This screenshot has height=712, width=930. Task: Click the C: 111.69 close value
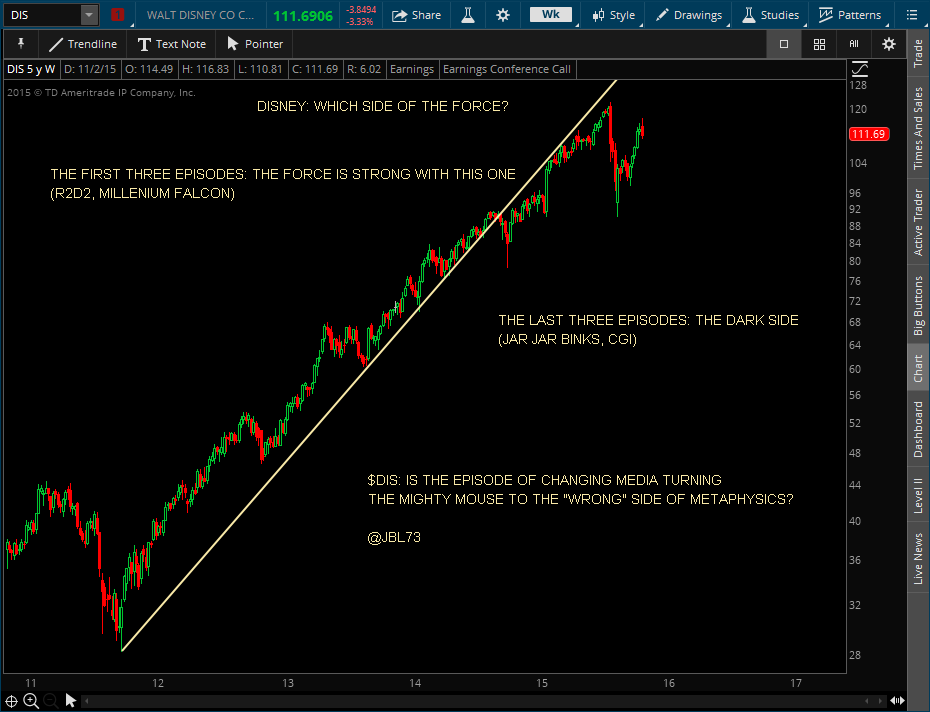click(316, 69)
